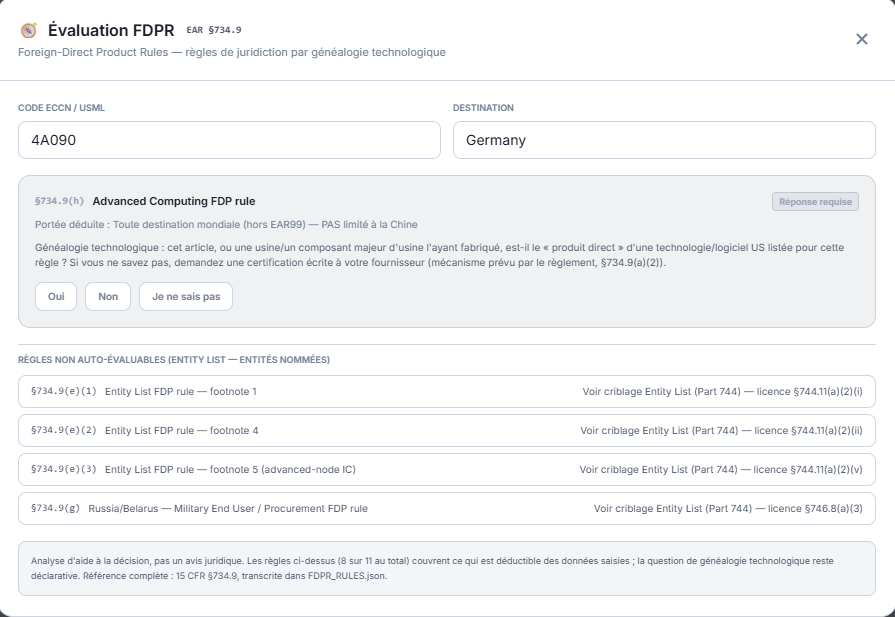The width and height of the screenshot is (895, 617).
Task: Open the §734.9(e)(3) footnote 5 row
Action: [447, 469]
